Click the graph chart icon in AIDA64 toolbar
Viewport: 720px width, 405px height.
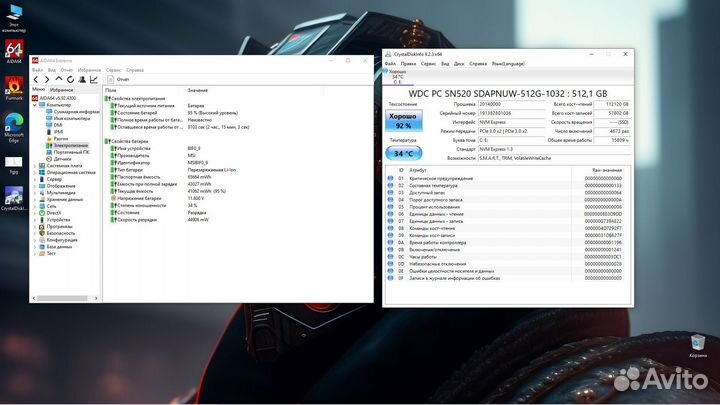[94, 79]
